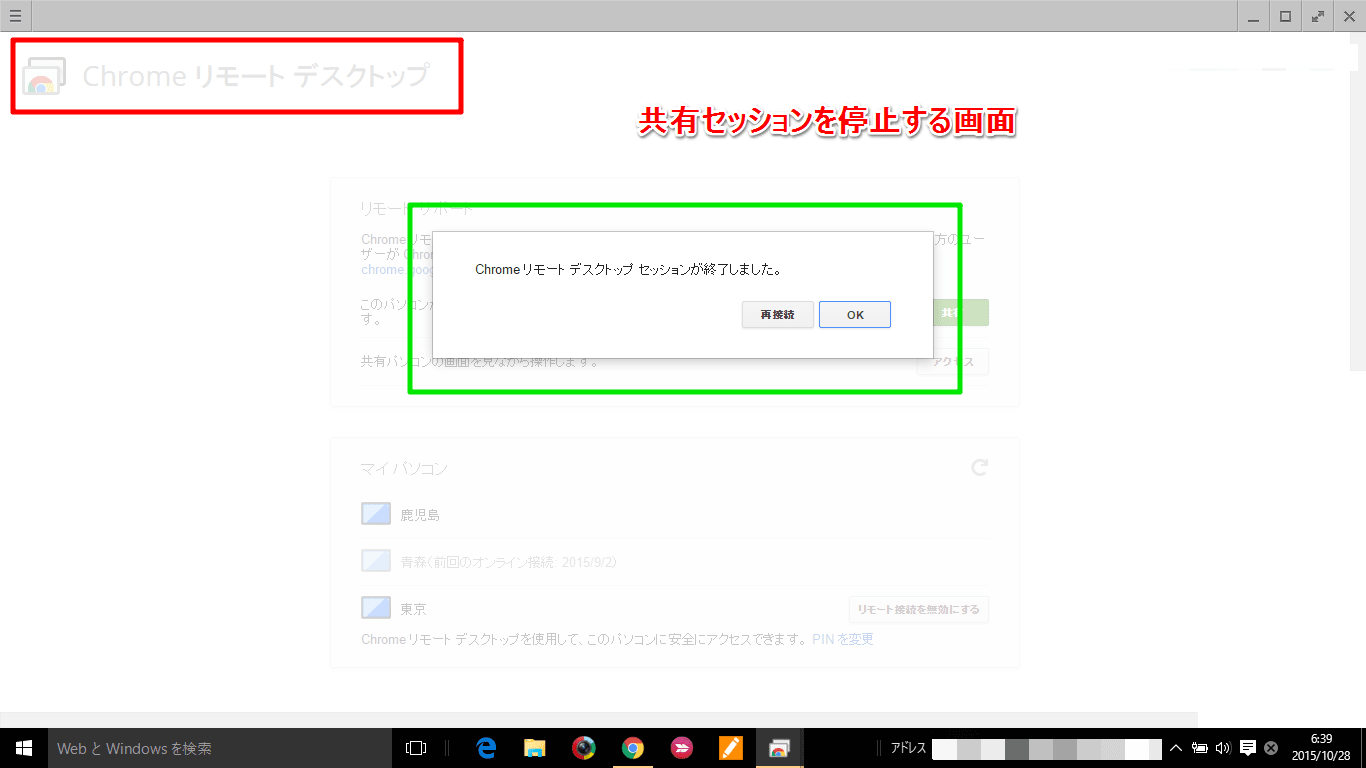Open Task View from the taskbar
This screenshot has width=1366, height=768.
pos(416,748)
